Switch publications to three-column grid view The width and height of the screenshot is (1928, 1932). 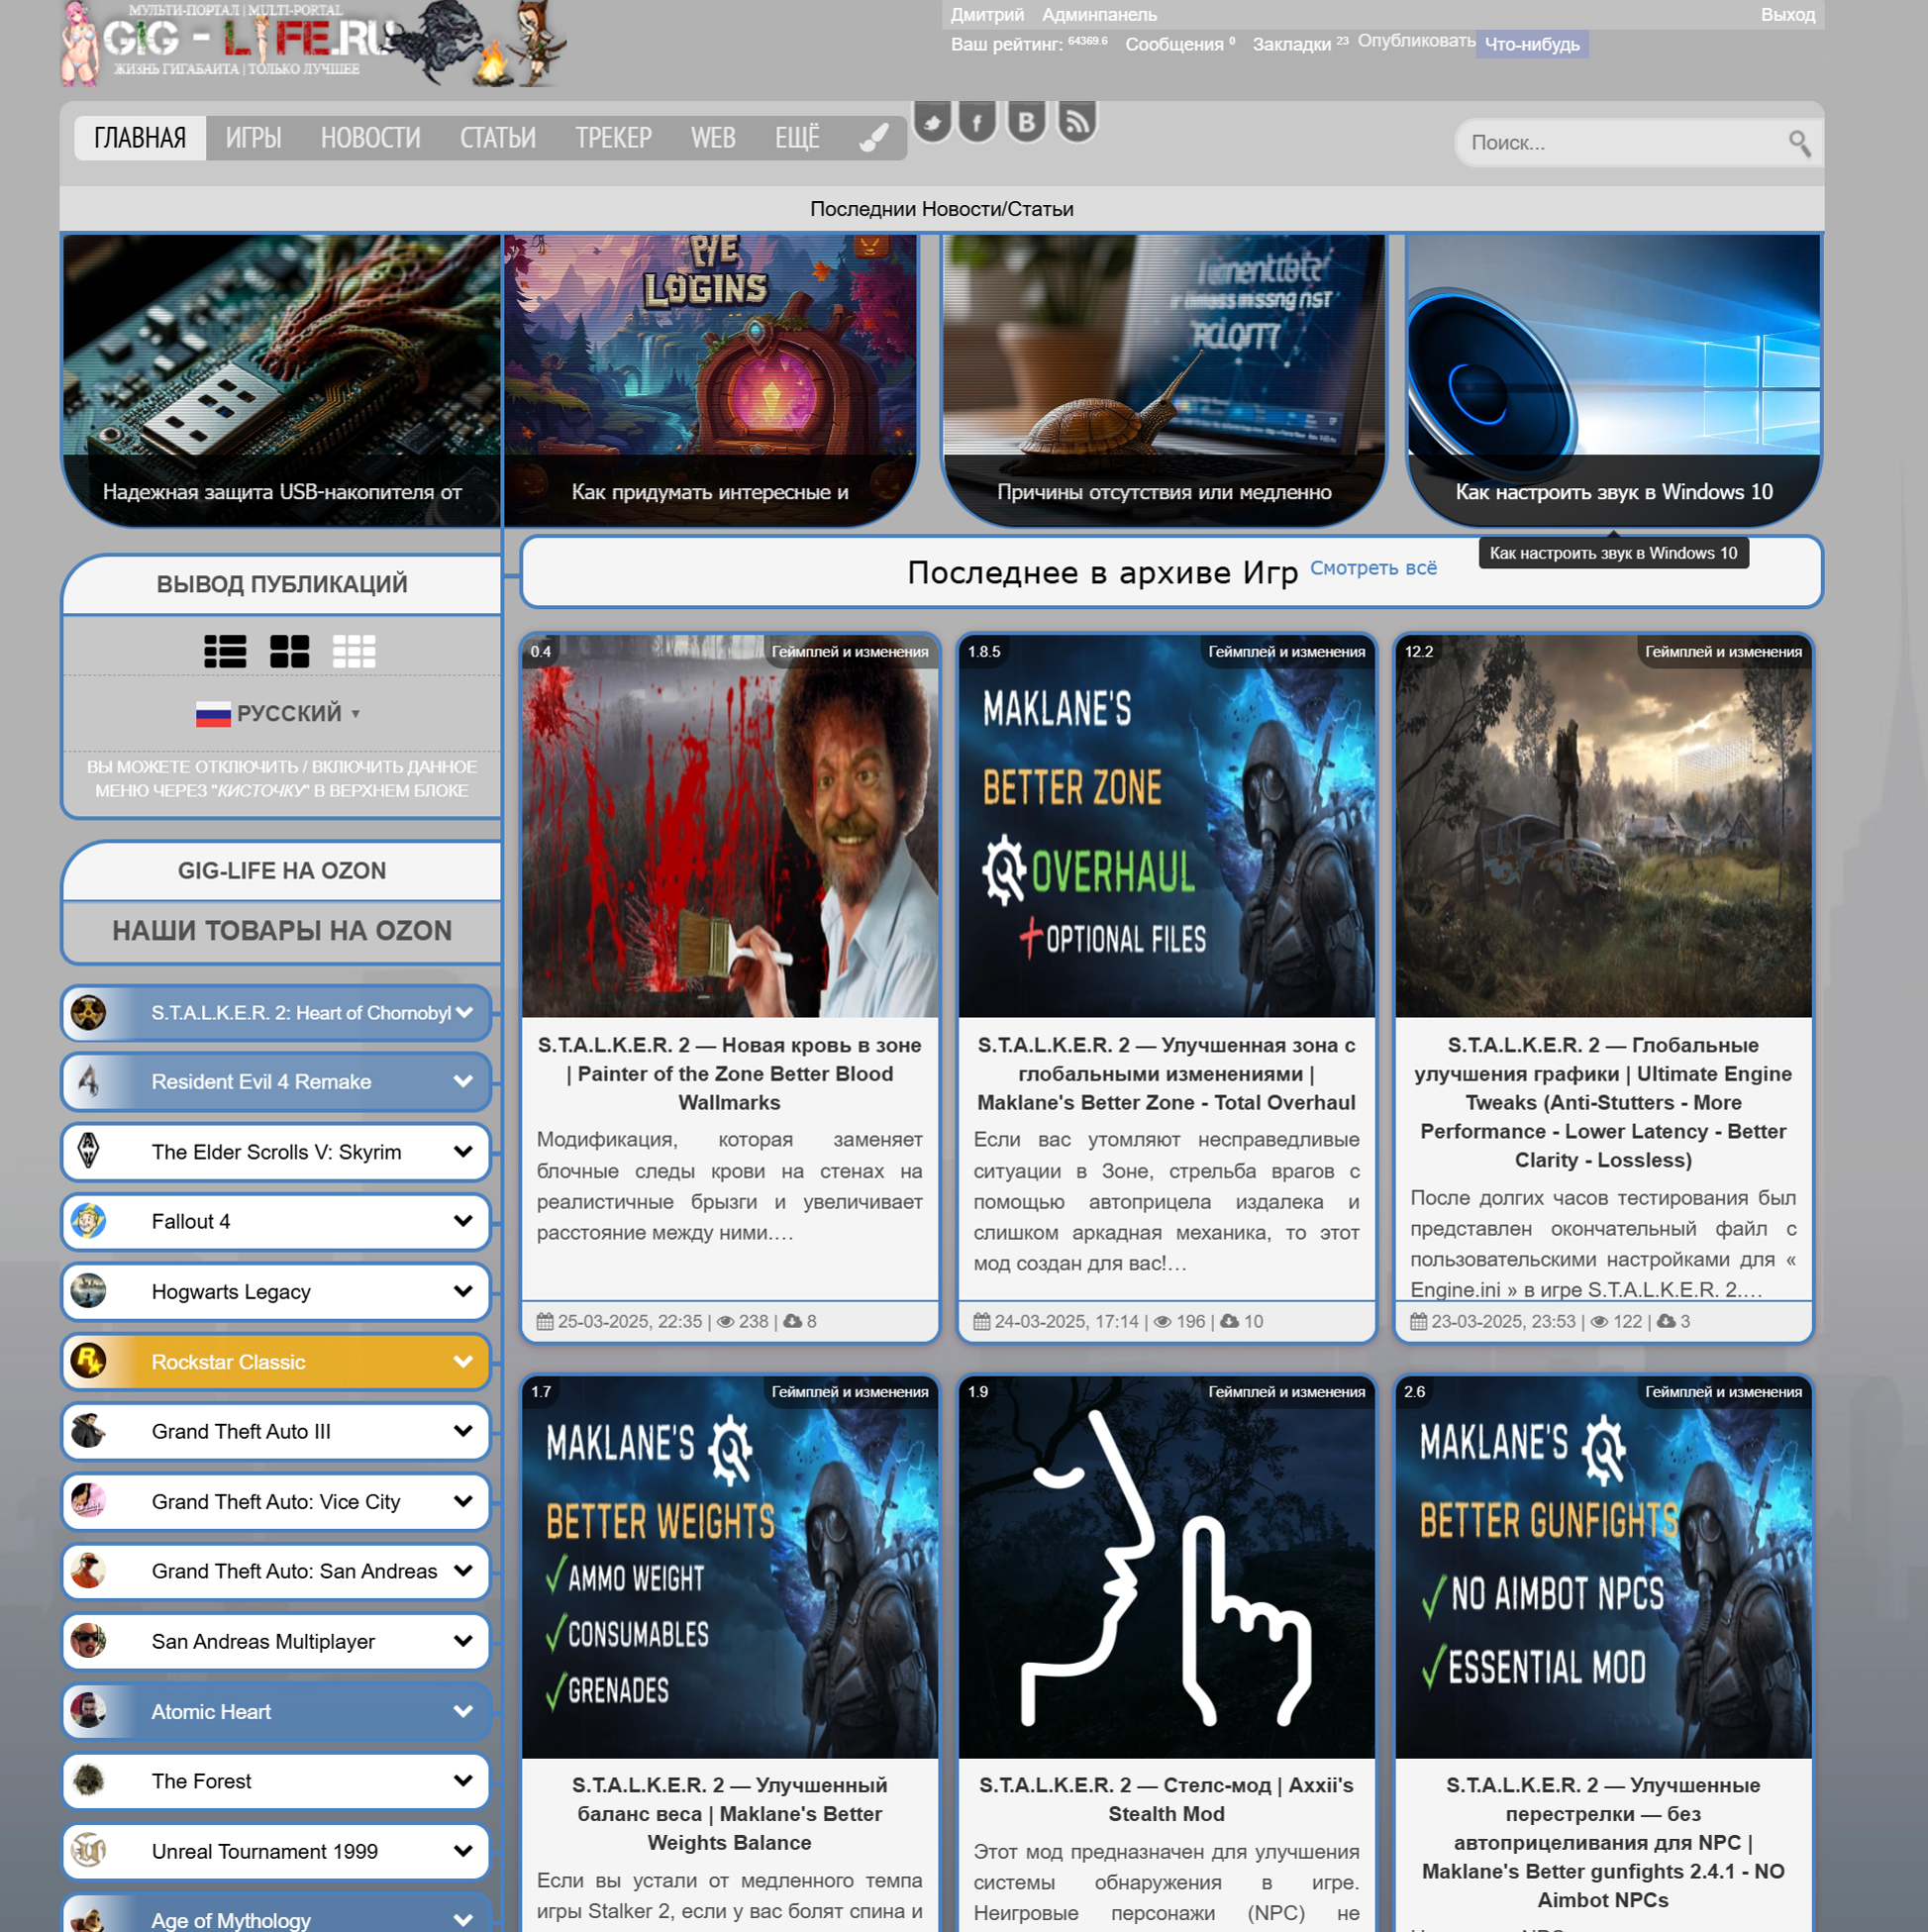coord(354,651)
